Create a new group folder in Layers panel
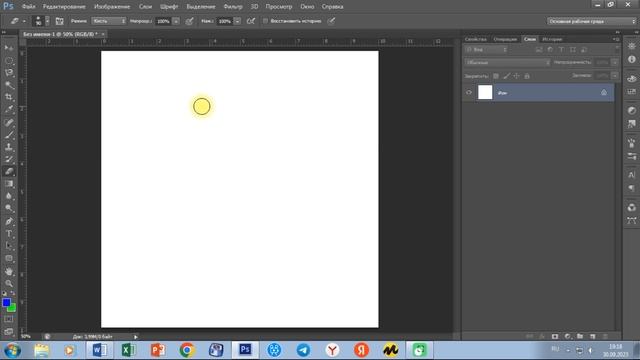 (x=580, y=336)
